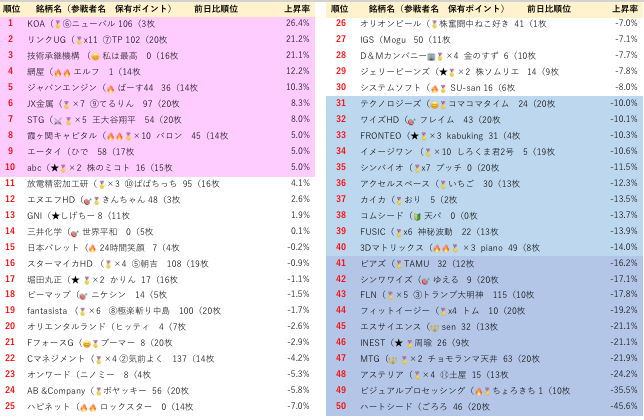Click the fire icon in the 網屋 row

[x=61, y=71]
